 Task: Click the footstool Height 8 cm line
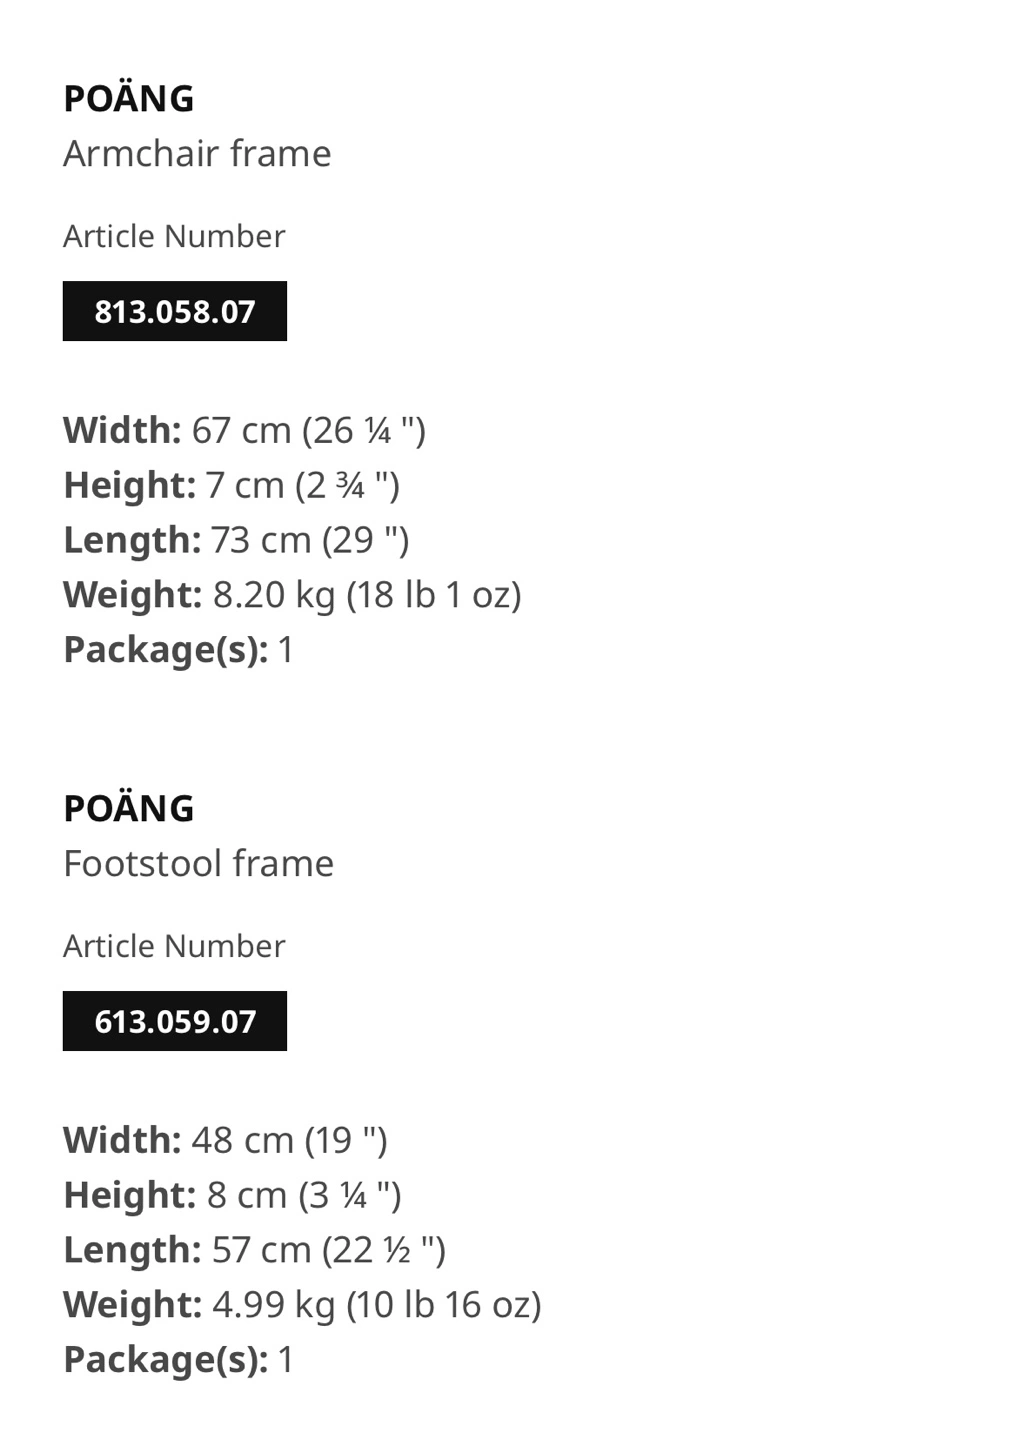pyautogui.click(x=232, y=1195)
